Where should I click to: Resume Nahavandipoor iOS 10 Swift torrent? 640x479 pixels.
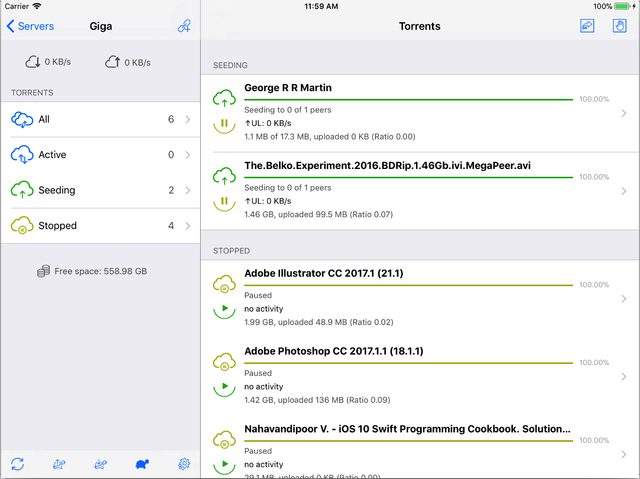224,466
